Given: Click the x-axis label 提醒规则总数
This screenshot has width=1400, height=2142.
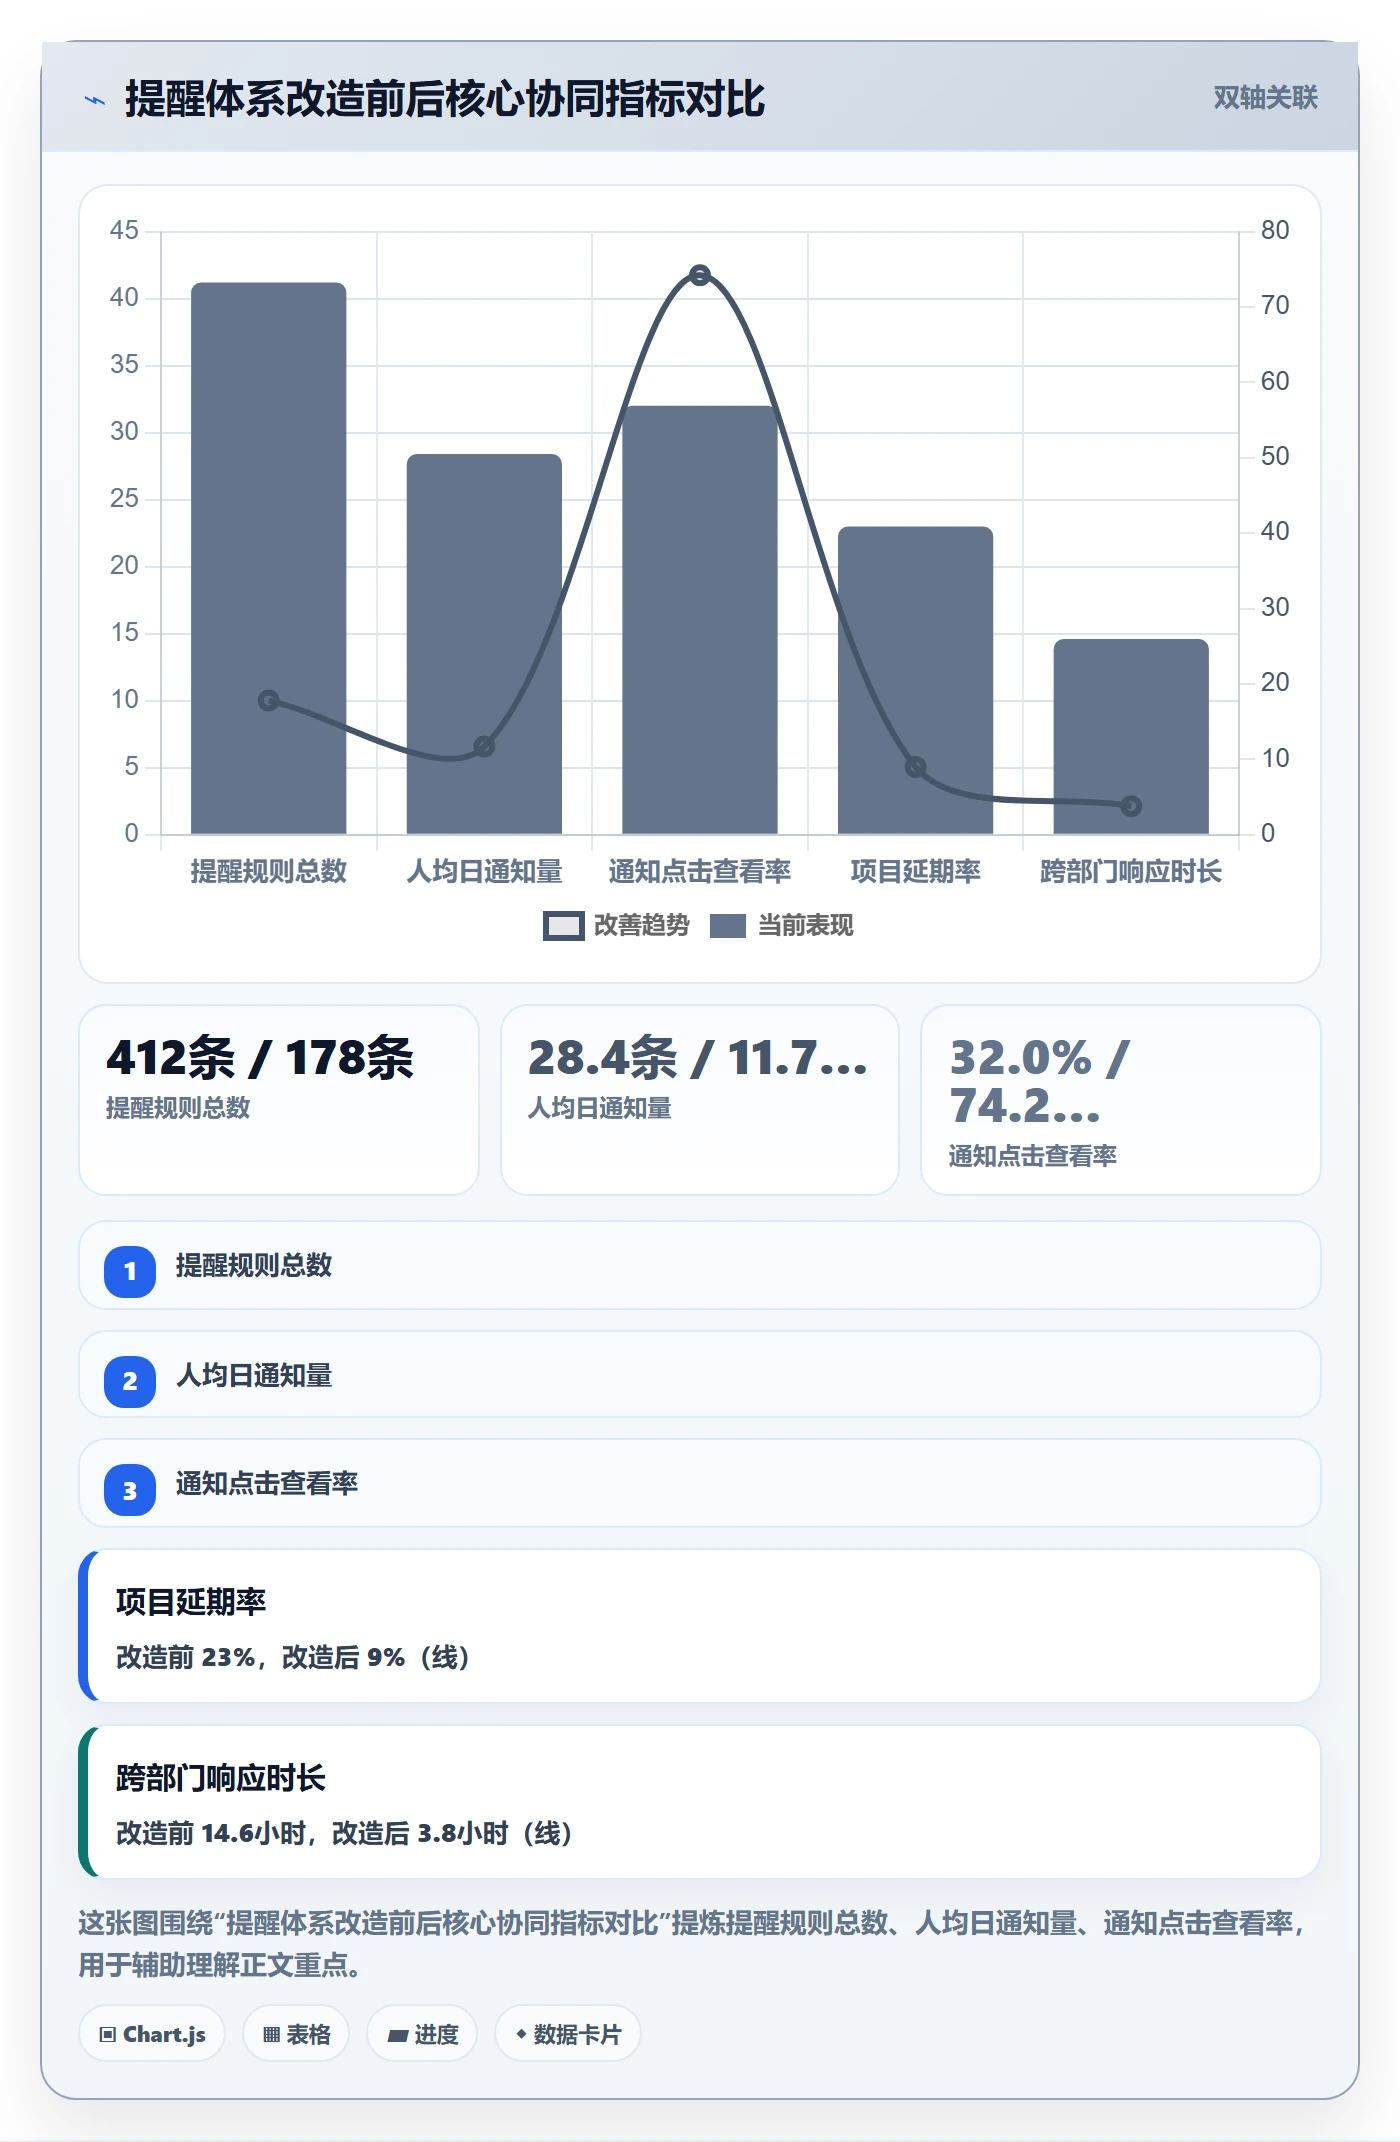Looking at the screenshot, I should [269, 872].
